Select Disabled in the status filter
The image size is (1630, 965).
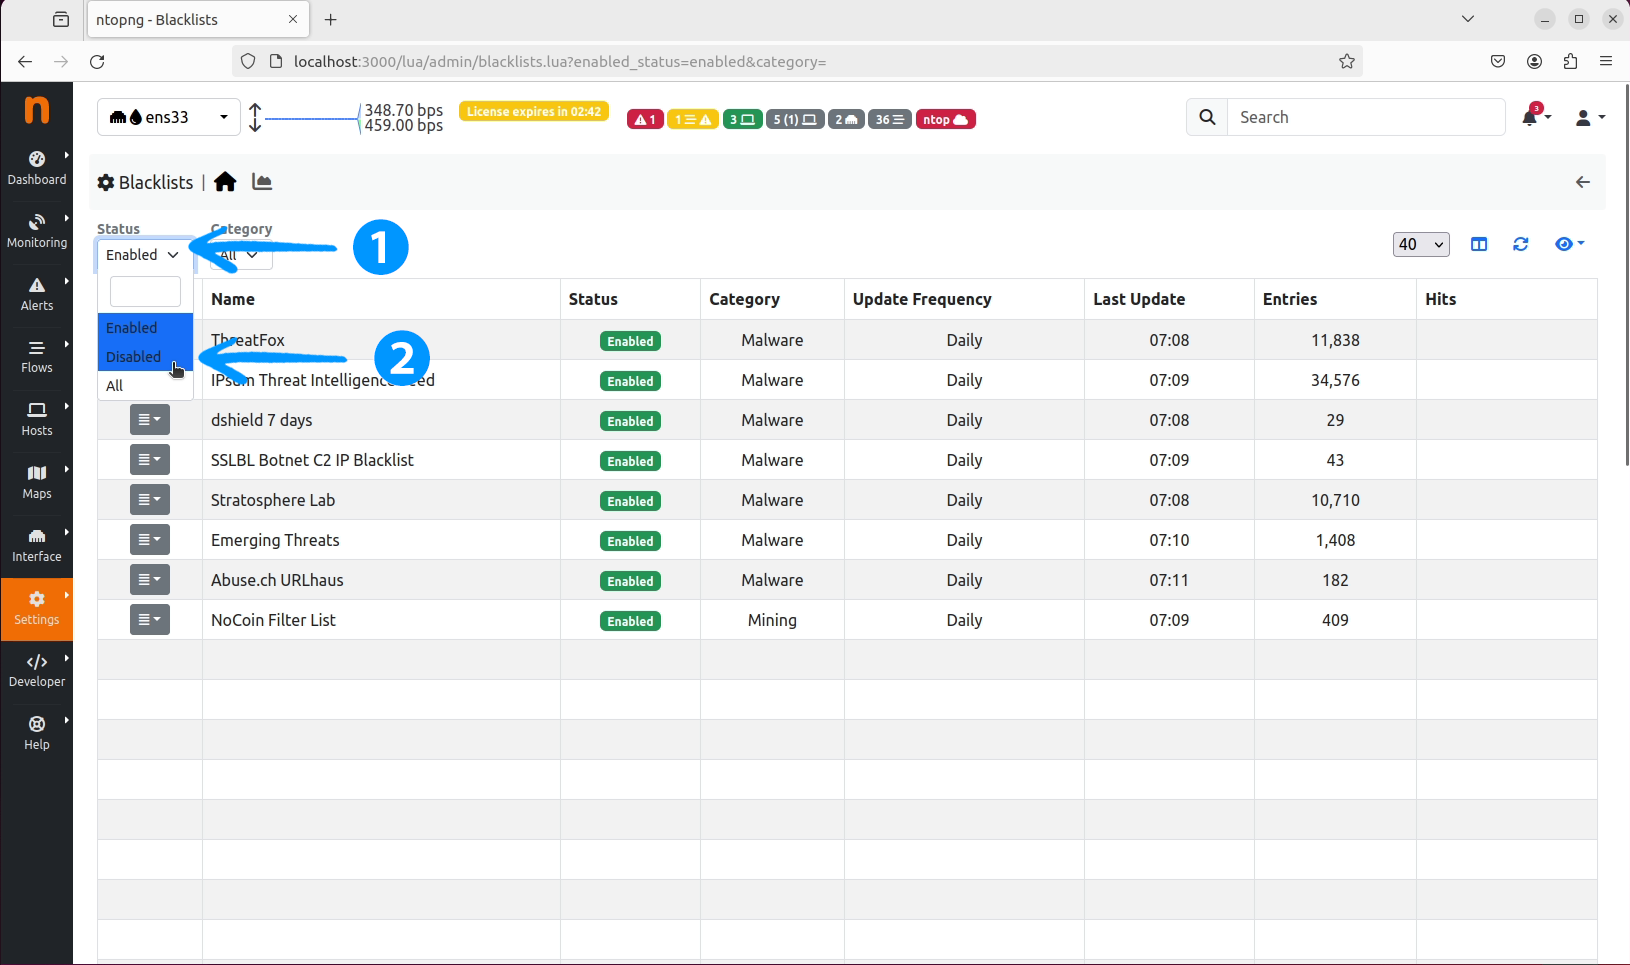click(x=134, y=357)
